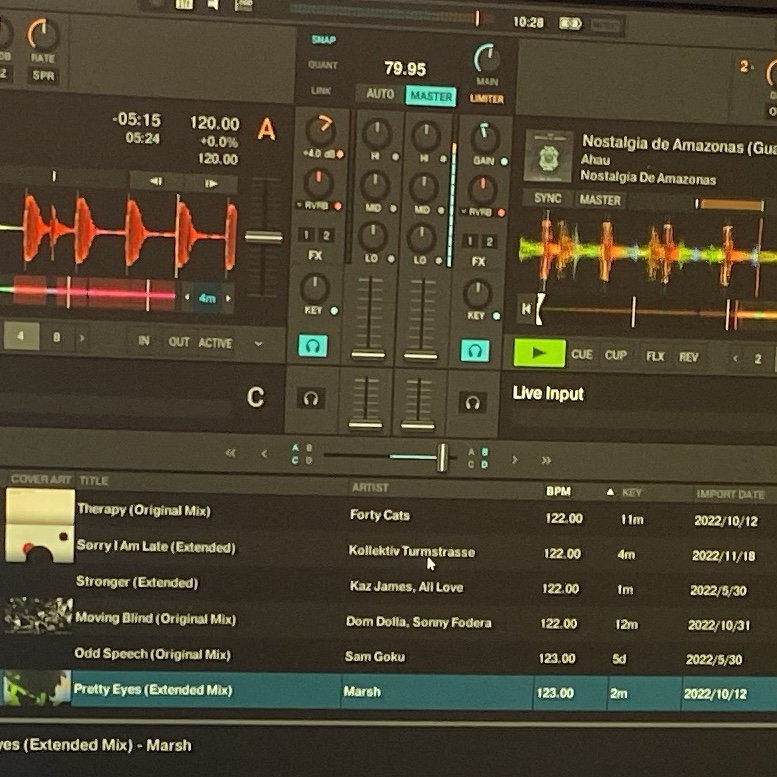Toggle the right channel headphone cue button

click(474, 351)
